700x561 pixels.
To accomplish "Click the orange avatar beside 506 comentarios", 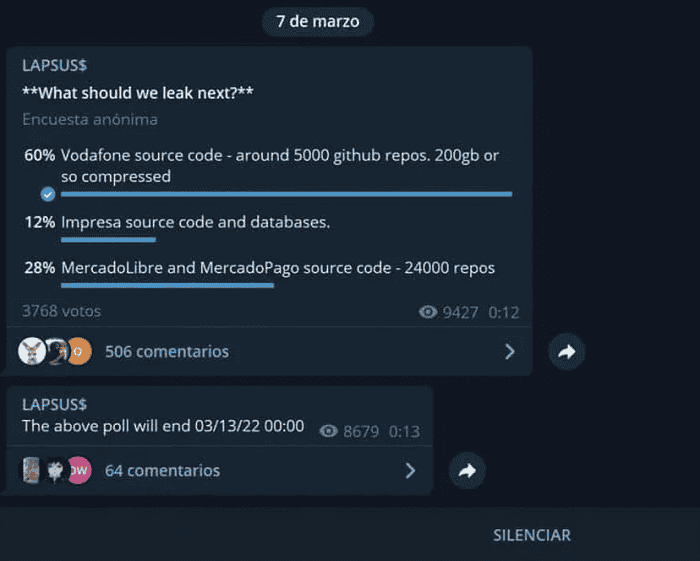I will (x=80, y=351).
